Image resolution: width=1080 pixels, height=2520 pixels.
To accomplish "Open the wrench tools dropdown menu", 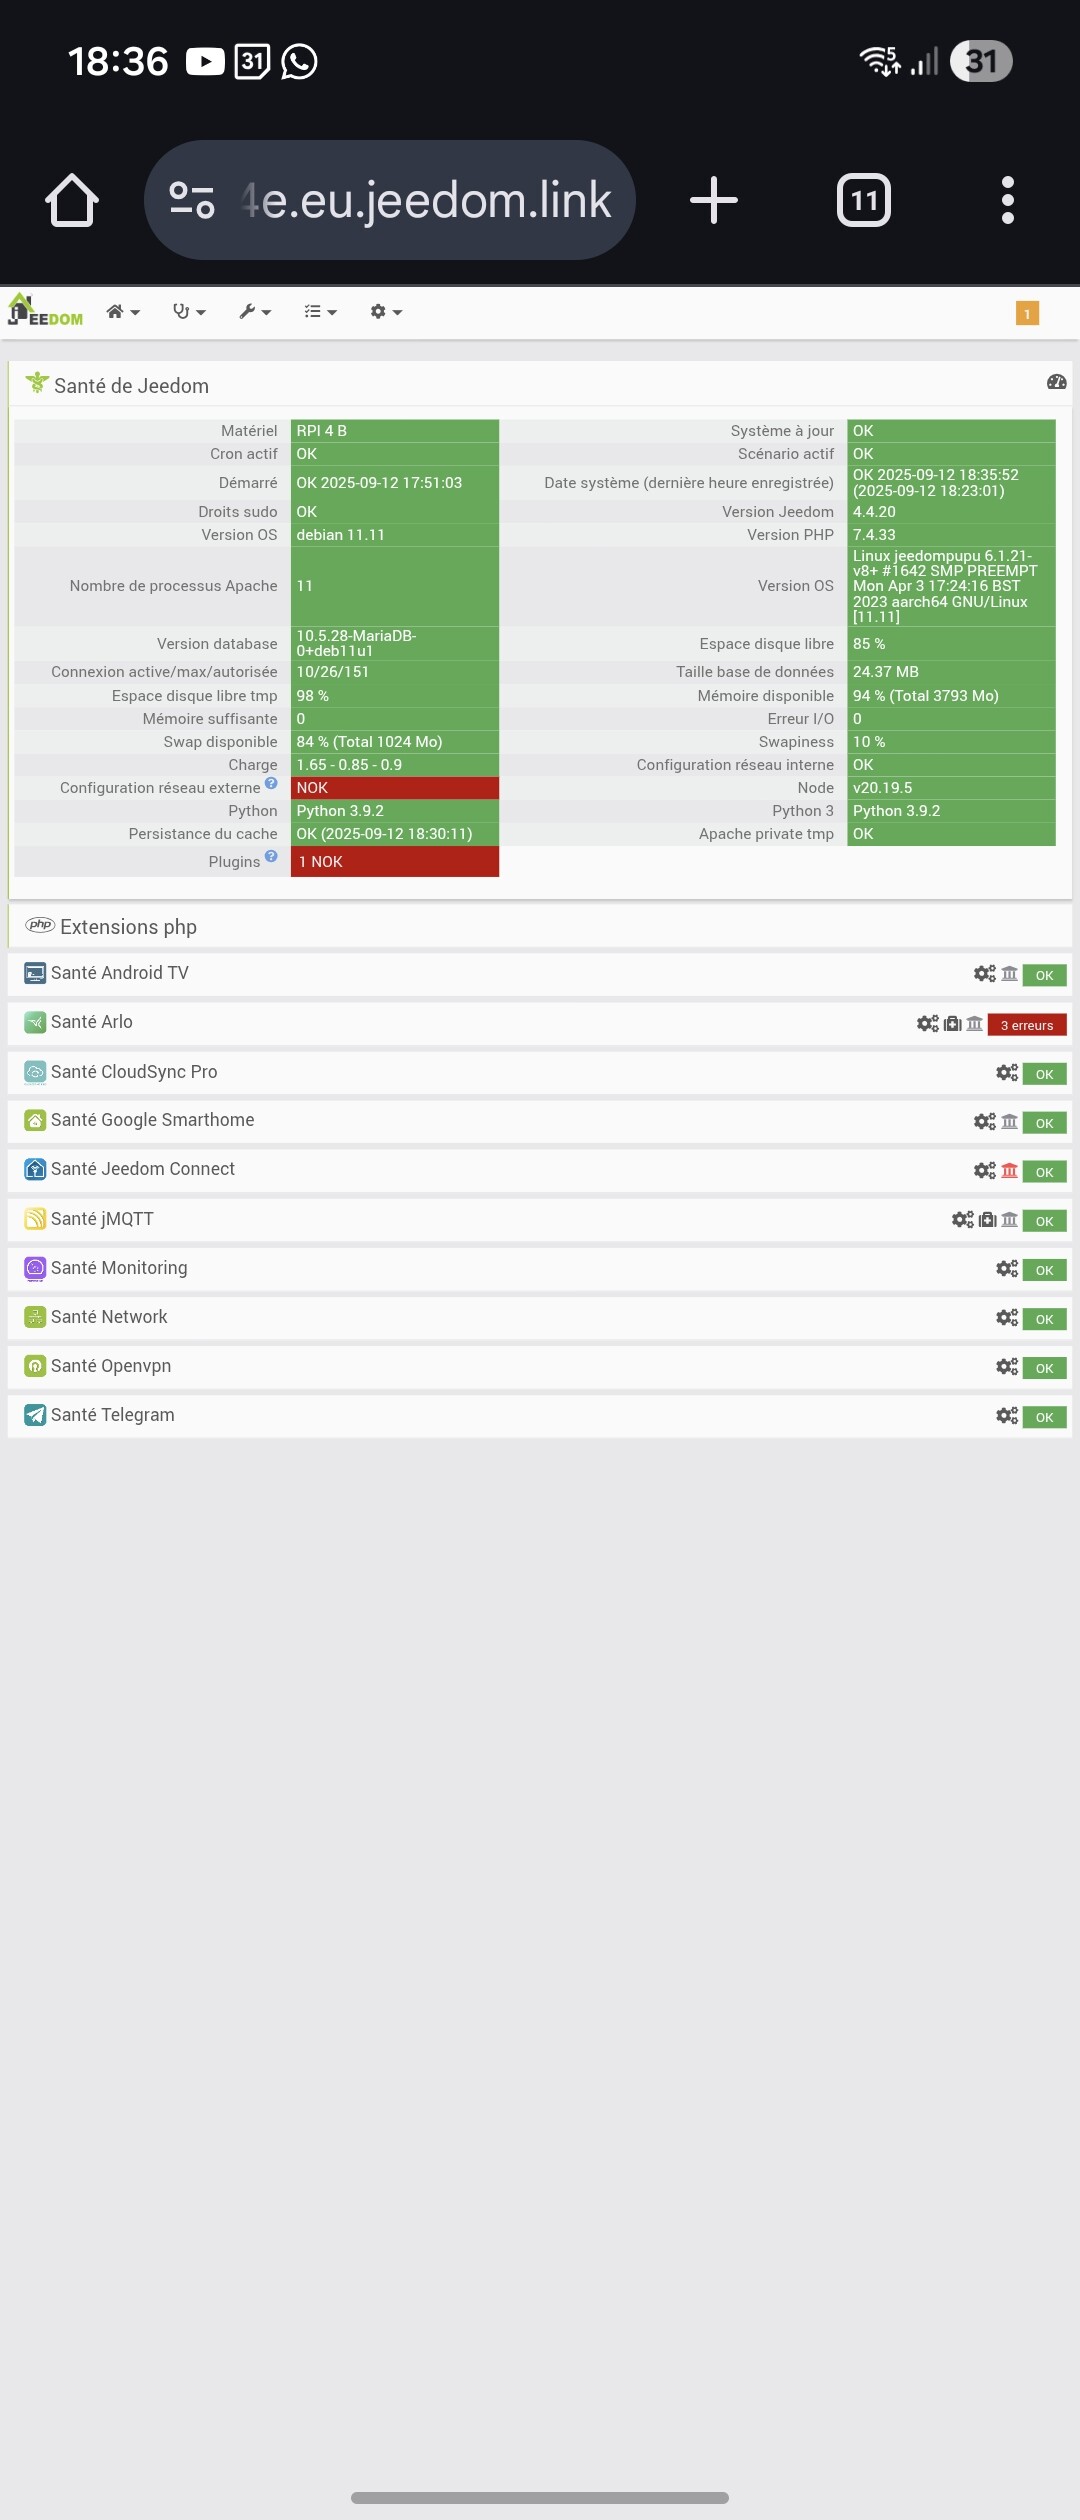I will [x=255, y=312].
